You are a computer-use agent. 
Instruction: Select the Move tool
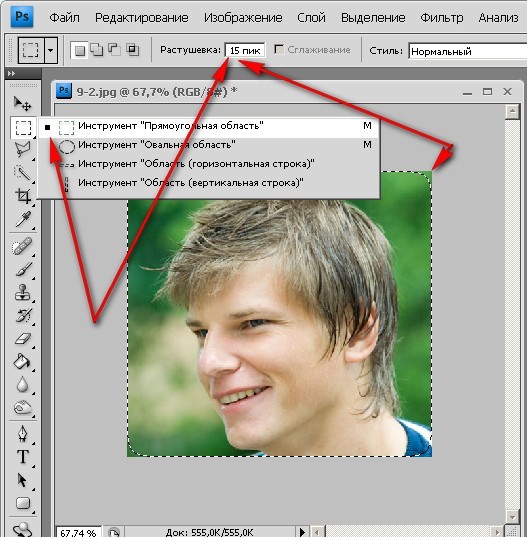tap(23, 103)
